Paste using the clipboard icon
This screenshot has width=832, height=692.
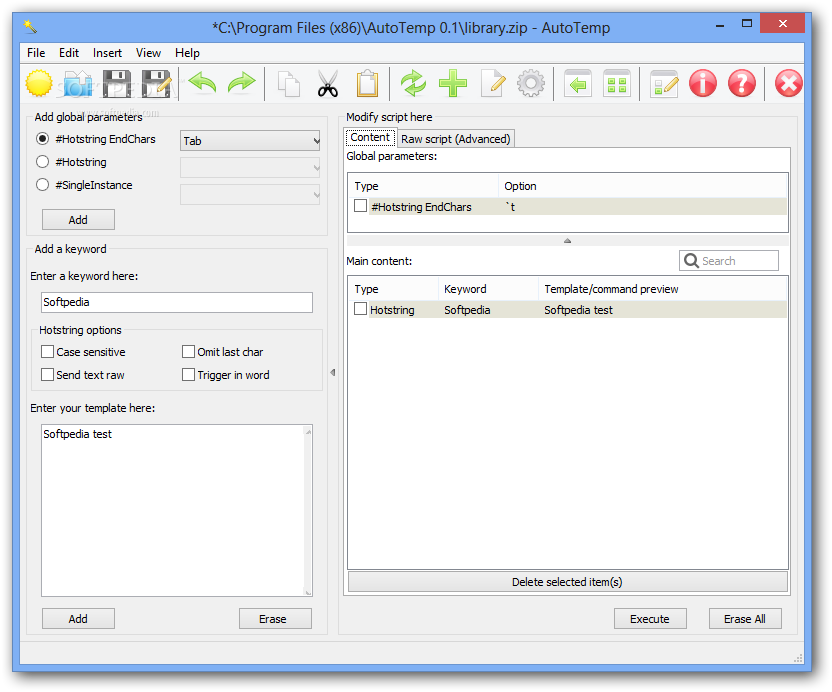(x=367, y=83)
